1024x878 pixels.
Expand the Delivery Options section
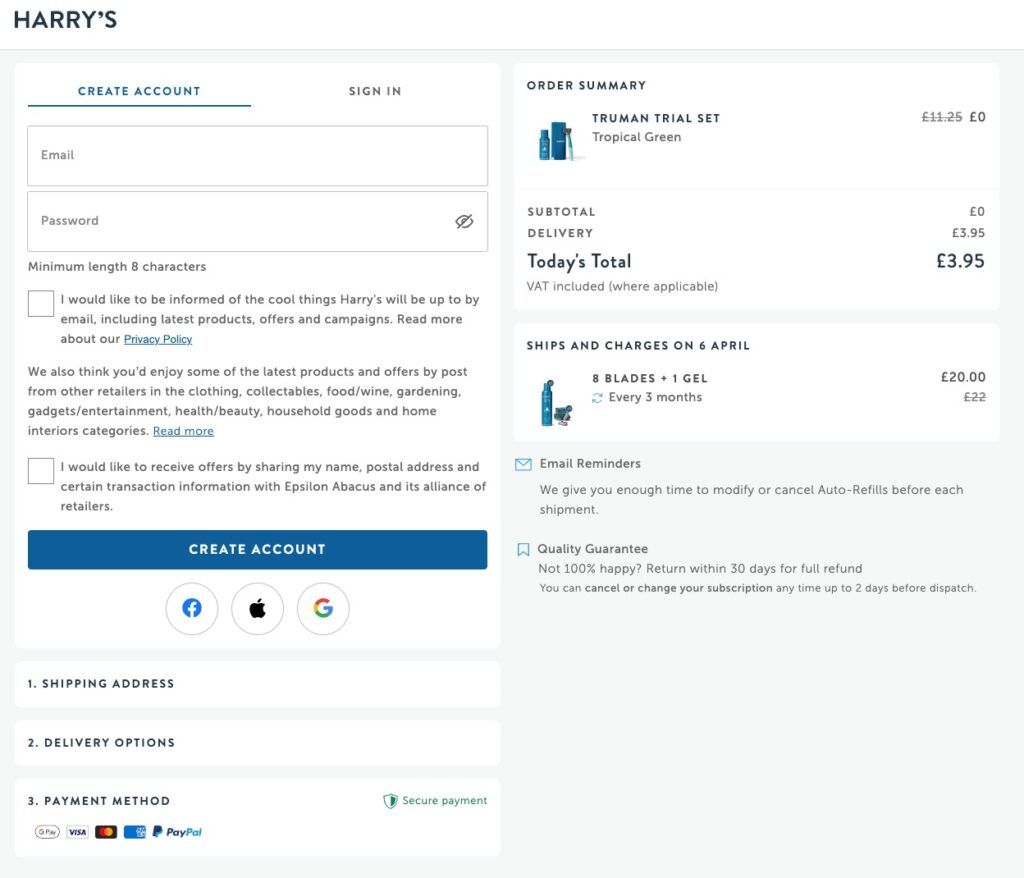click(x=257, y=743)
